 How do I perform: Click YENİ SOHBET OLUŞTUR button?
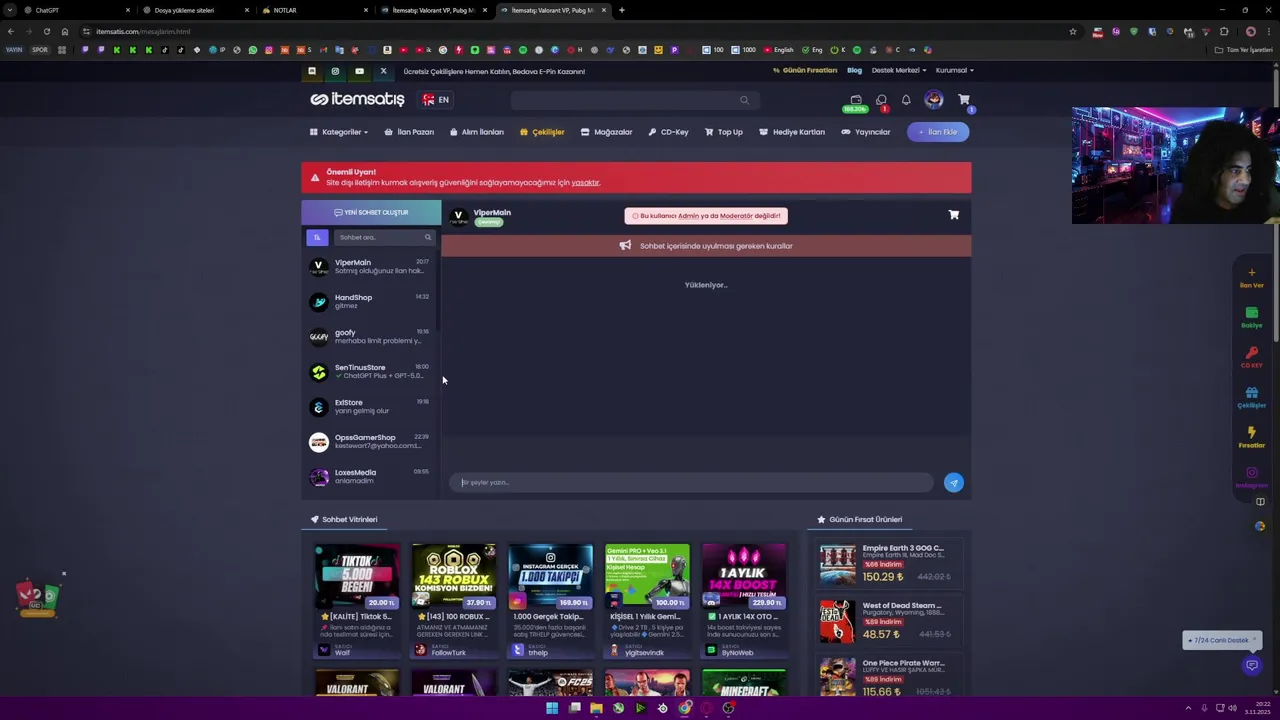371,212
